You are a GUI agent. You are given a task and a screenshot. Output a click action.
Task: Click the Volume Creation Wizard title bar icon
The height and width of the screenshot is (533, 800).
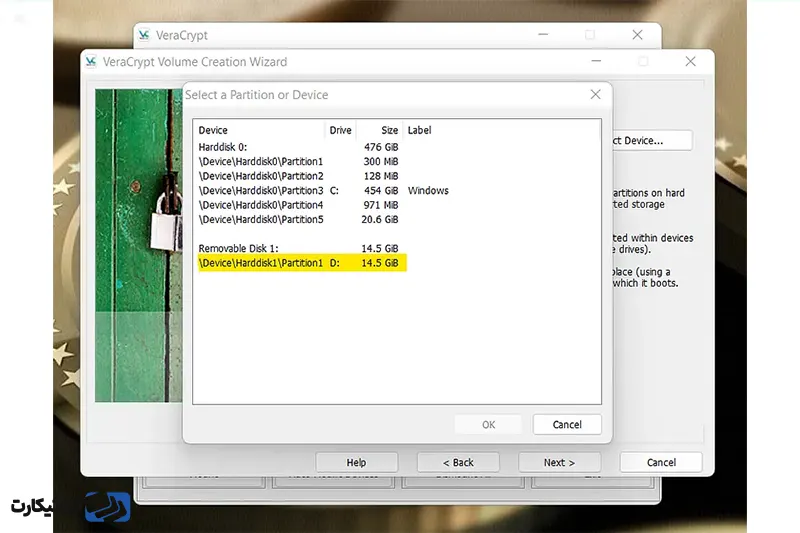pyautogui.click(x=91, y=62)
